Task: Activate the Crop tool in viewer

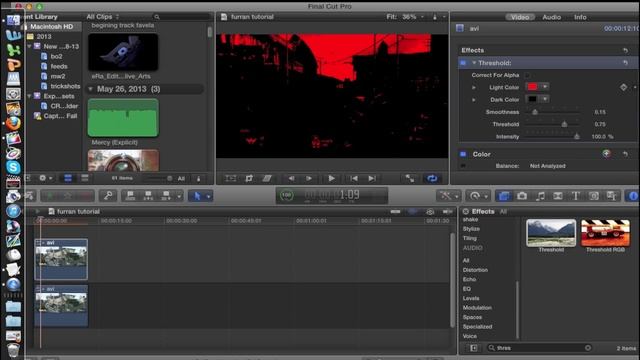Action: [249, 178]
